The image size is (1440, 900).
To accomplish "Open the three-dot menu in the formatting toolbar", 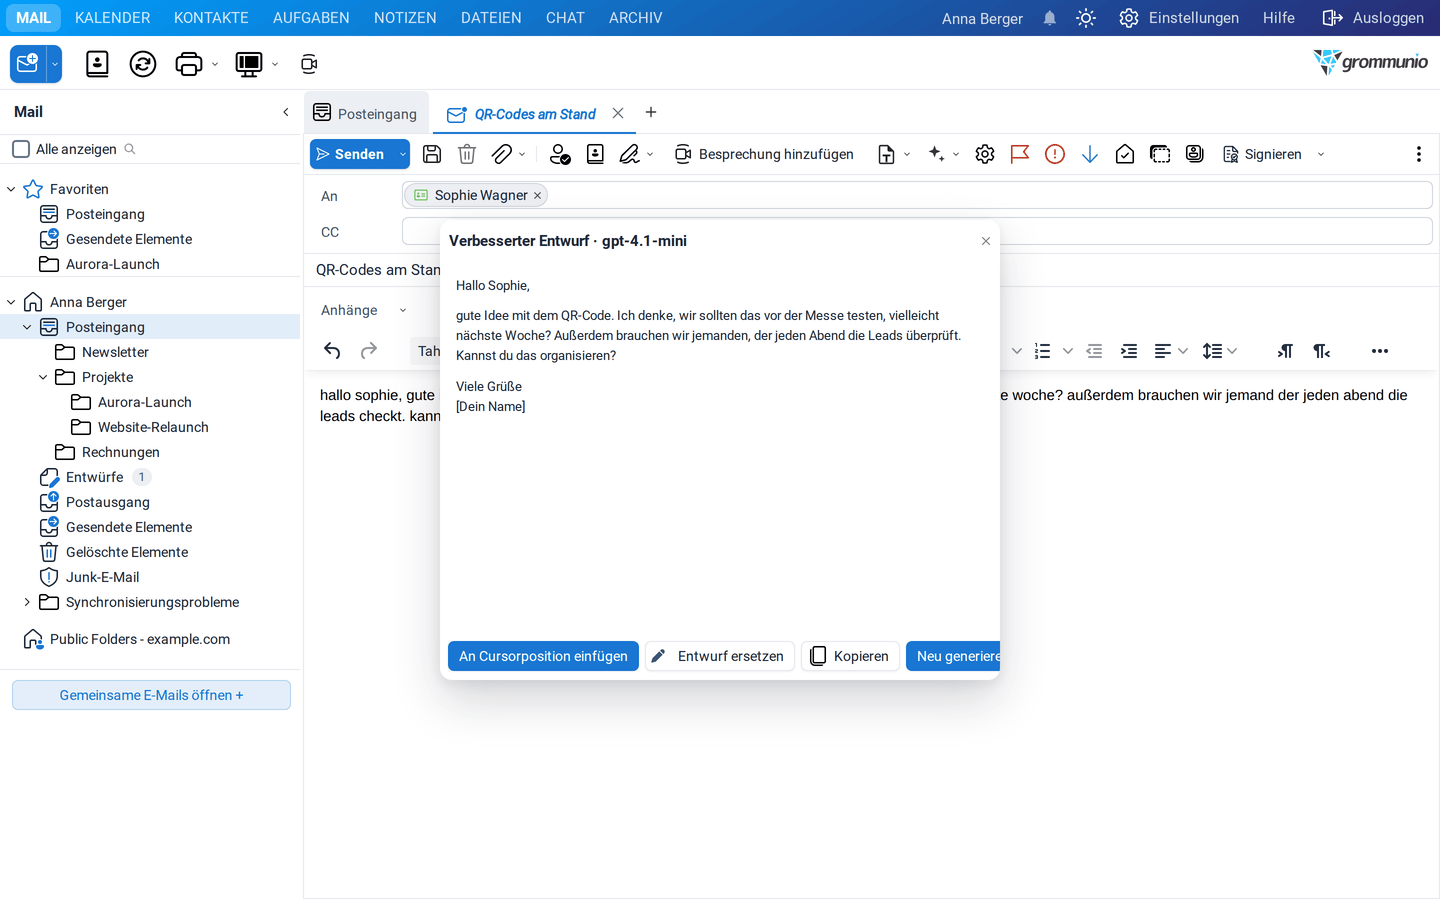I will 1380,351.
